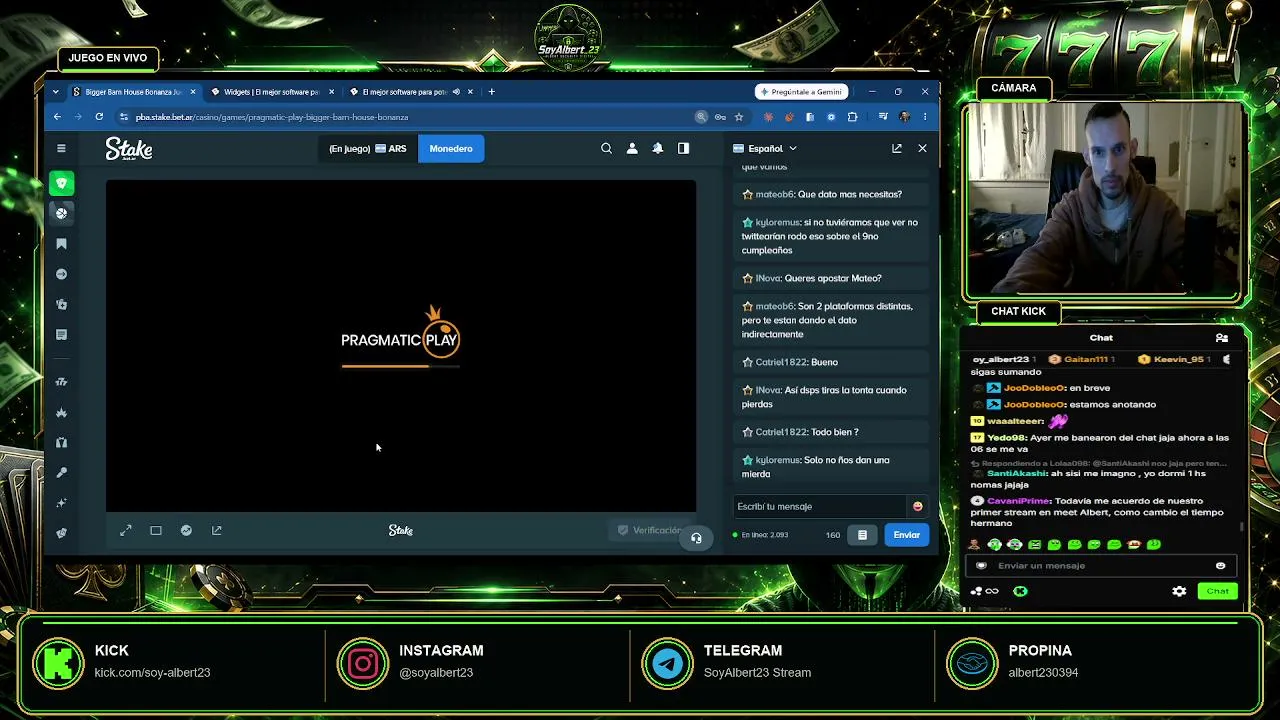
Task: Enter game fullscreen mode icon
Action: (126, 531)
